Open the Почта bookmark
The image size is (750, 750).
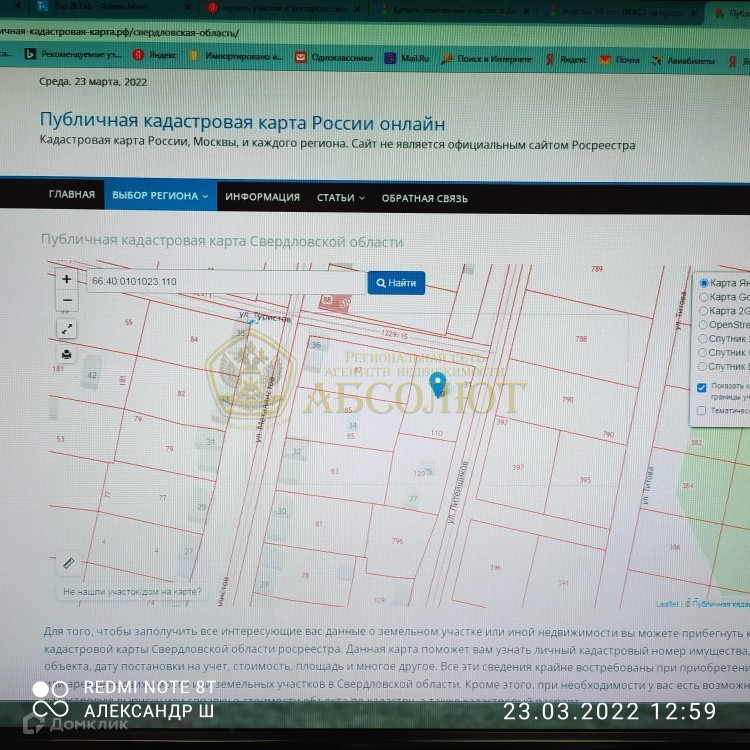point(619,60)
